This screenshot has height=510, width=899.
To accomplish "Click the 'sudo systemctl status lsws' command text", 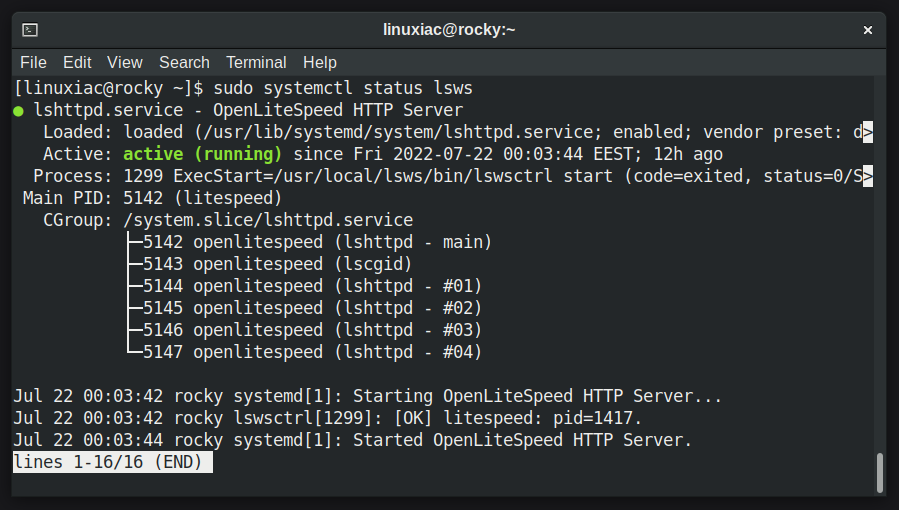I will [x=343, y=88].
